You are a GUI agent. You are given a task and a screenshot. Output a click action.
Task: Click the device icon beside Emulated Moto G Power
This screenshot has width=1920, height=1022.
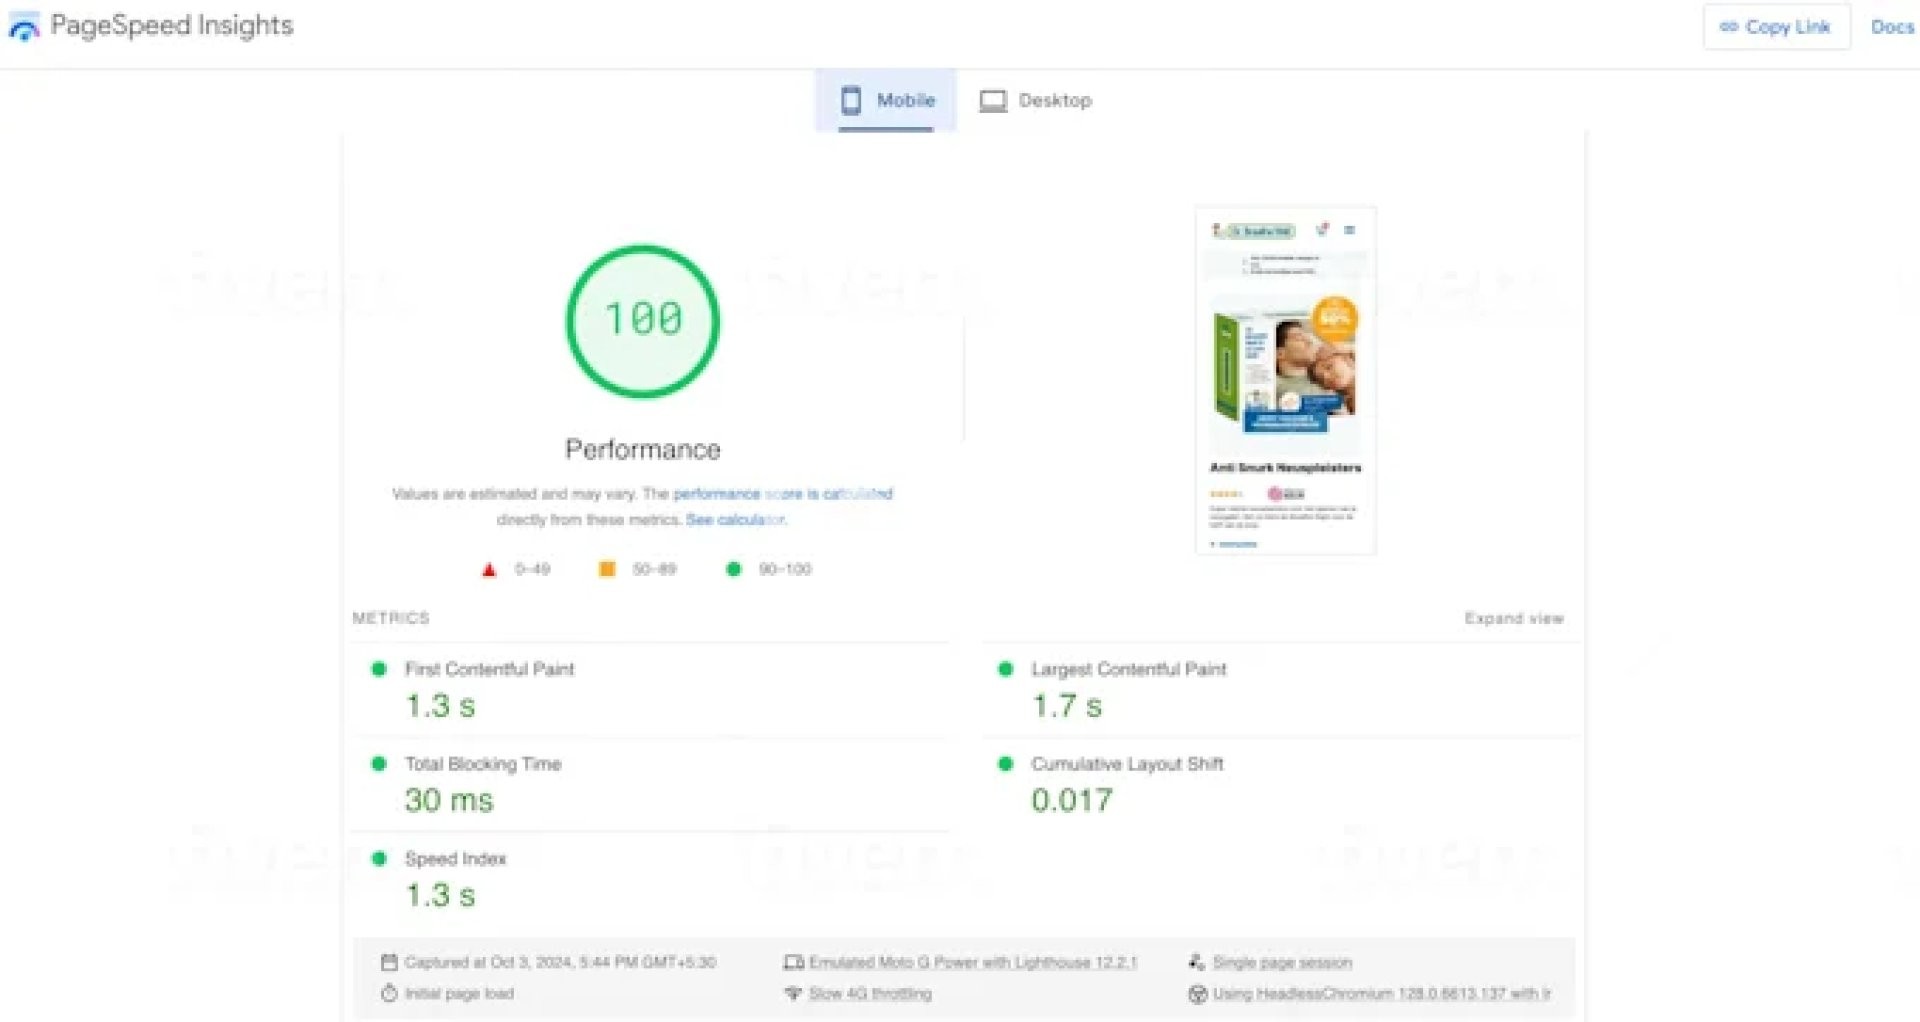(794, 962)
